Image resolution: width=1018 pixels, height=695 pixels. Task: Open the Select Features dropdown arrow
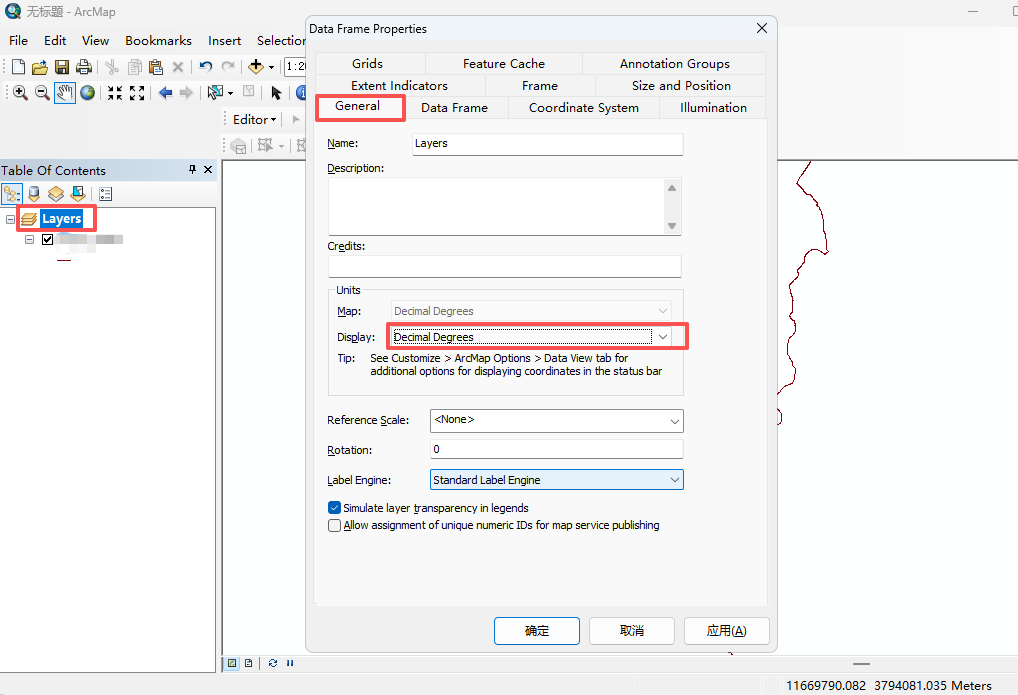[230, 94]
